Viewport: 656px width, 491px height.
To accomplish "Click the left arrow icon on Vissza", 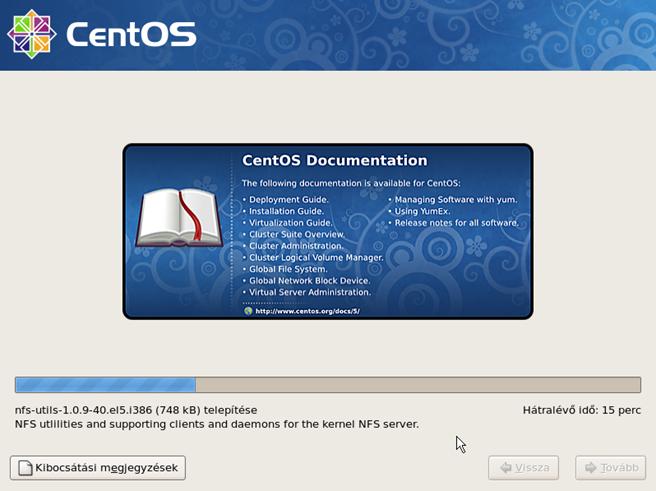I will (506, 467).
